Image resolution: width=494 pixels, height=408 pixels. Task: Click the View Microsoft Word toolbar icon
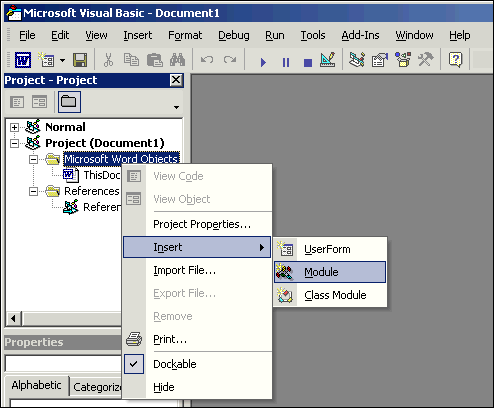tap(23, 60)
